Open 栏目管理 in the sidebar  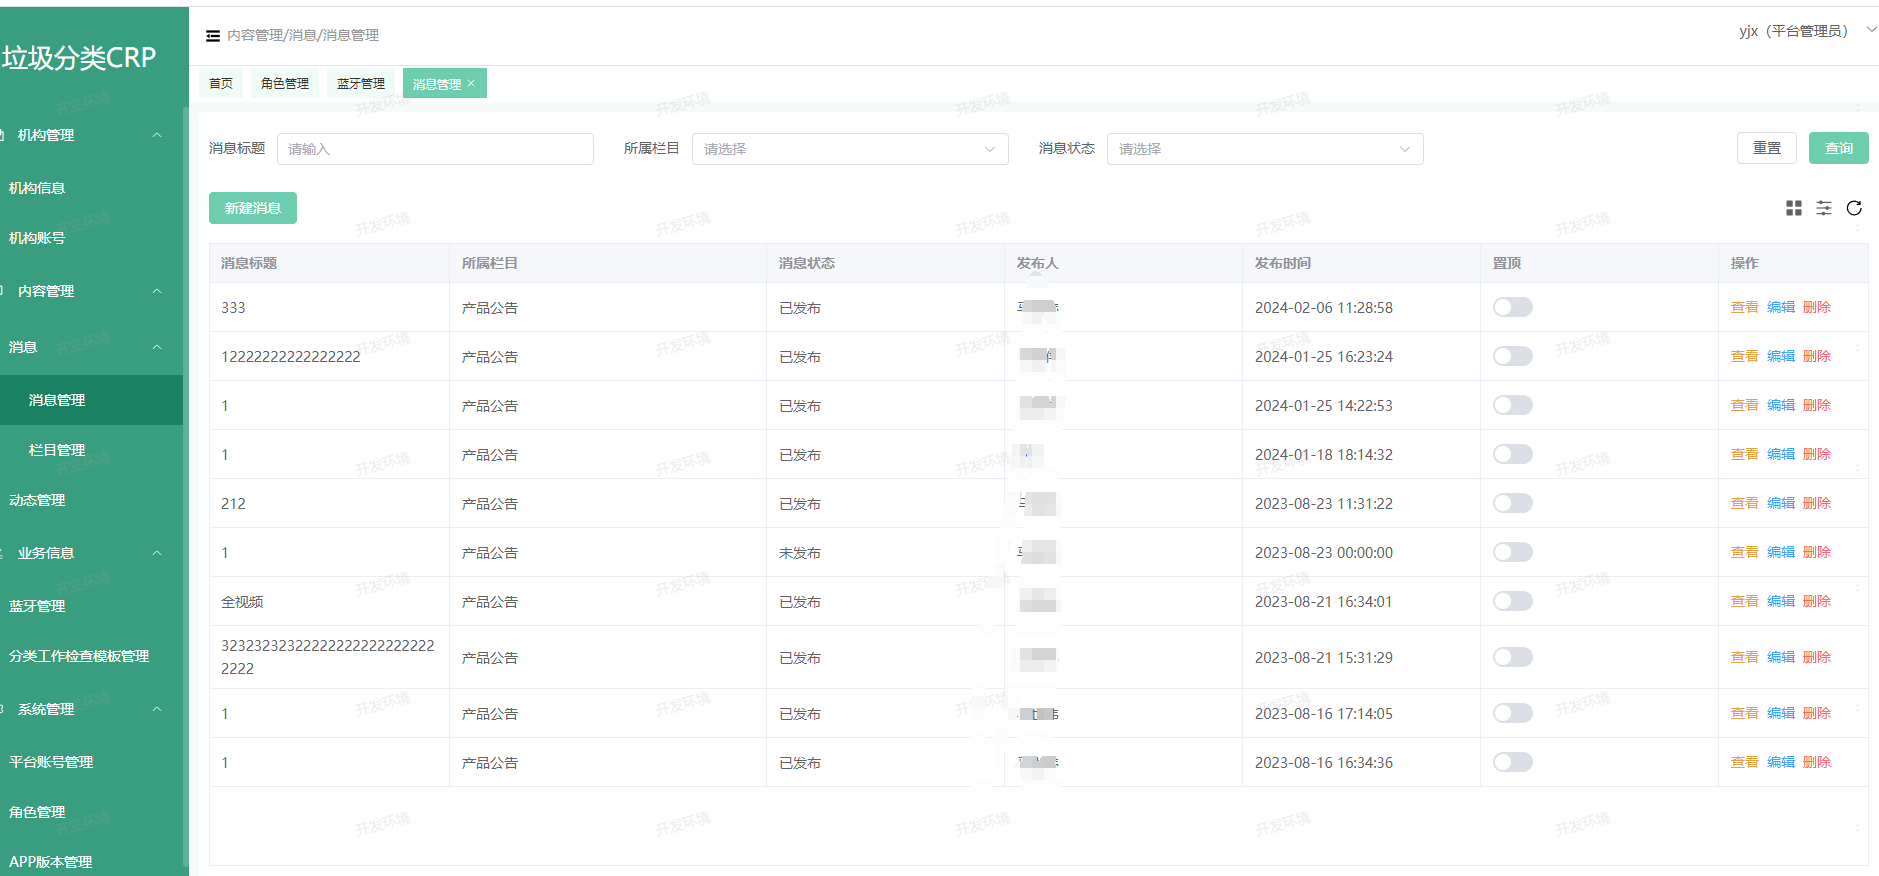click(x=57, y=450)
